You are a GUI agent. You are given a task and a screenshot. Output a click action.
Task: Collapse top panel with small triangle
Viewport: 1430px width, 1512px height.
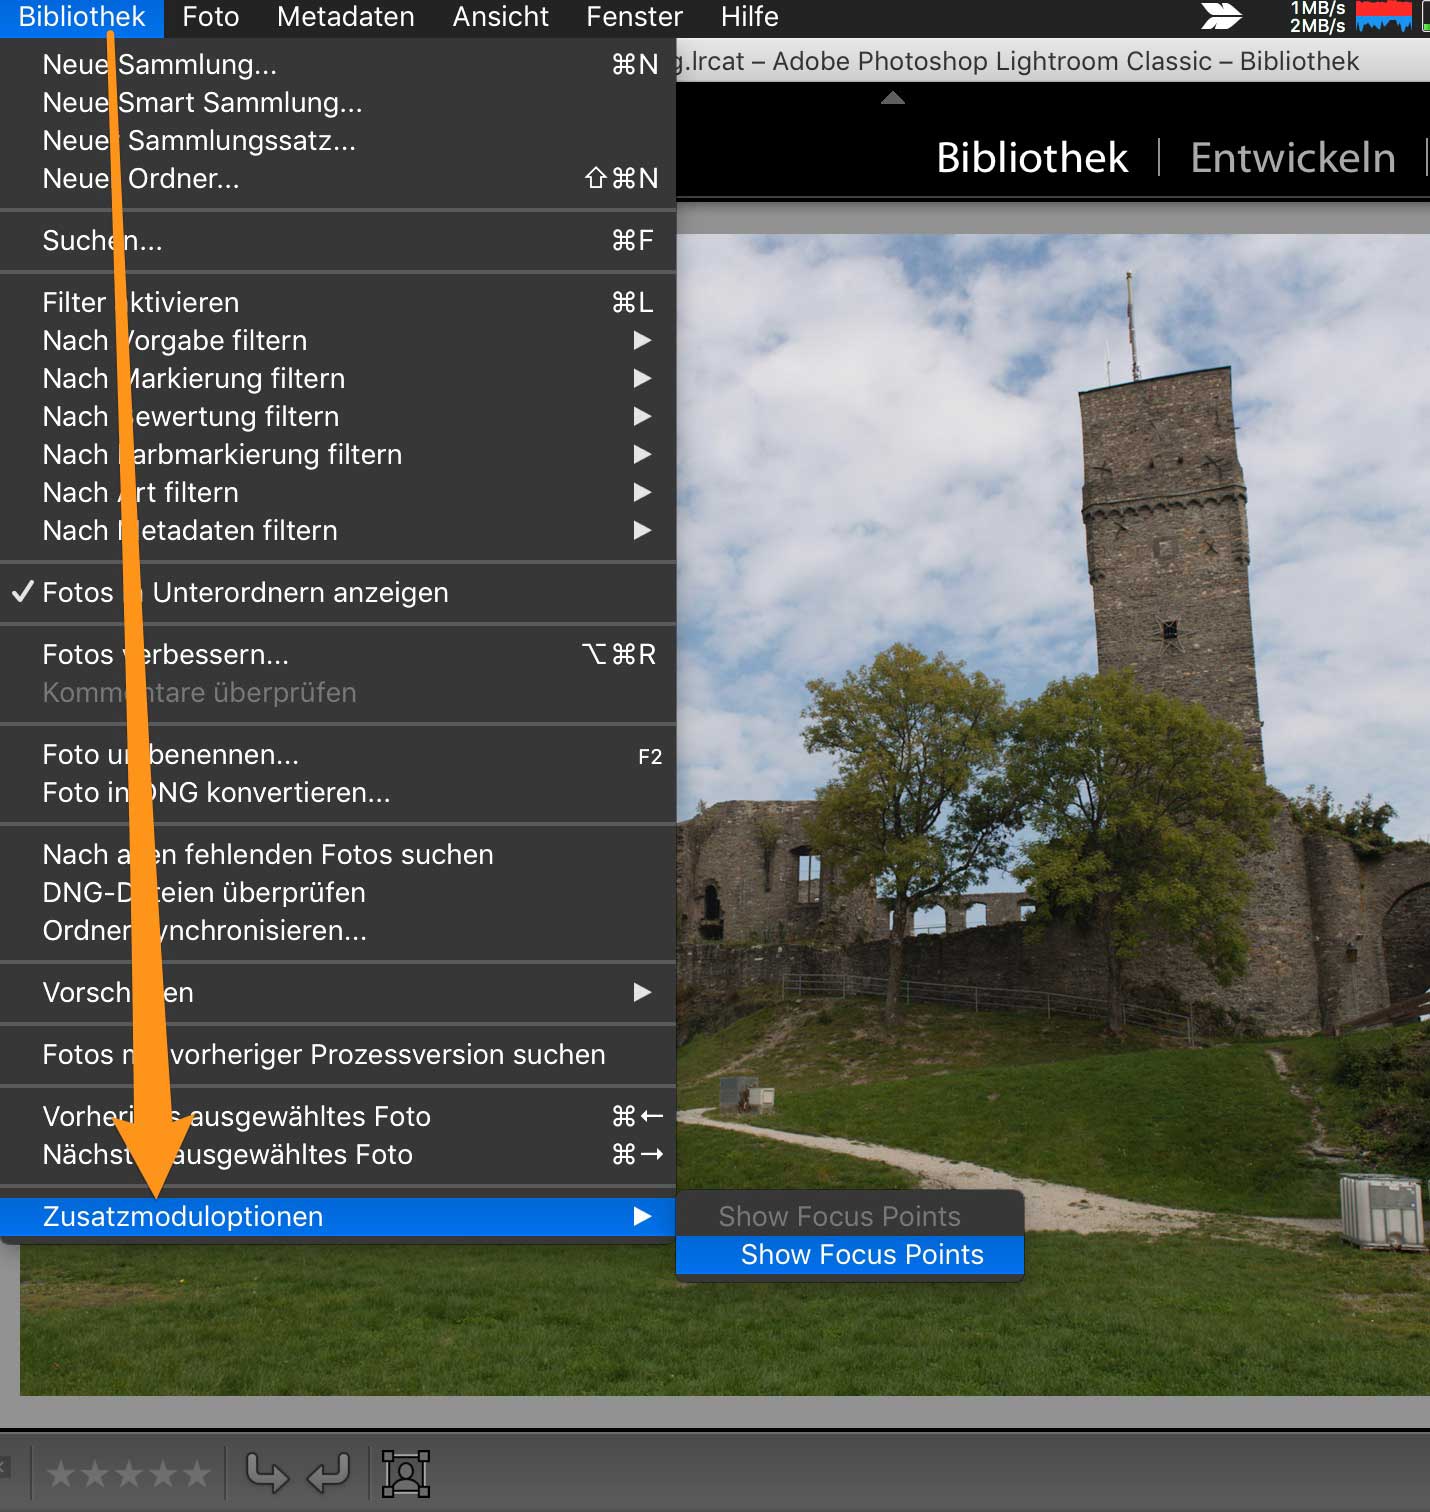tap(892, 98)
